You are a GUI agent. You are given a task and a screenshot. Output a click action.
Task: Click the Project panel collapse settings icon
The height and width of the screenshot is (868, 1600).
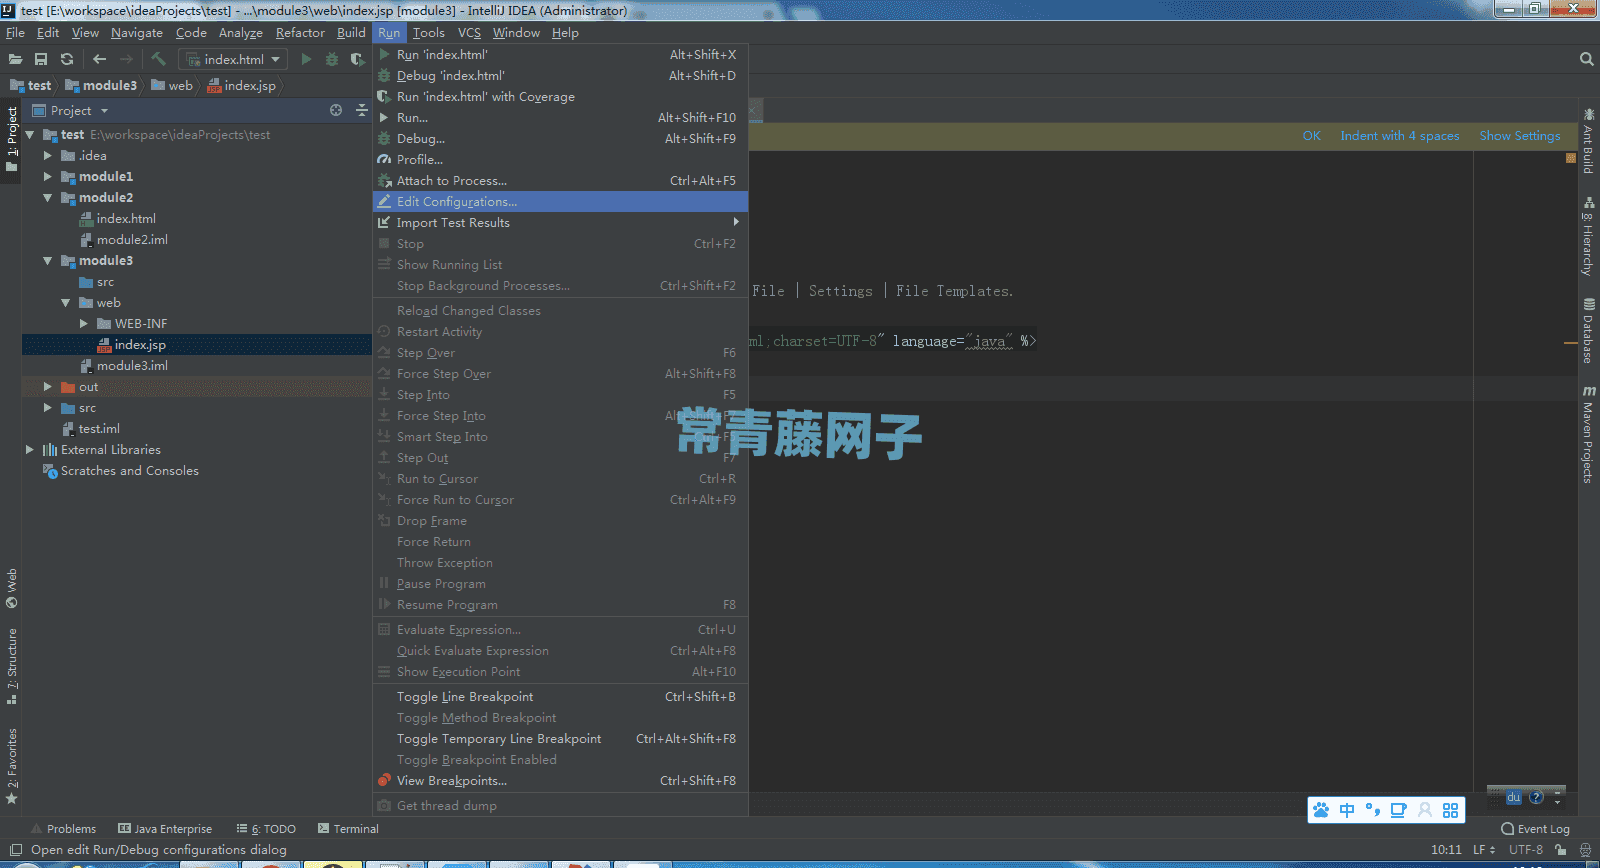coord(361,110)
